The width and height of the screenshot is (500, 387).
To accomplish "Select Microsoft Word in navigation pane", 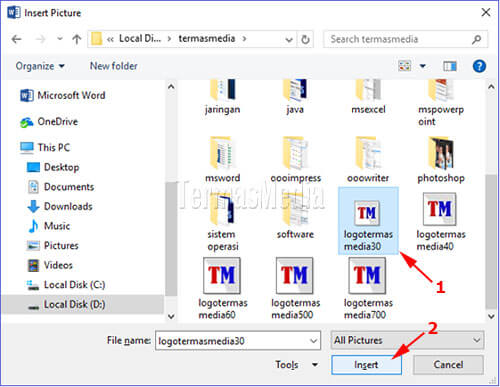I will coord(63,95).
